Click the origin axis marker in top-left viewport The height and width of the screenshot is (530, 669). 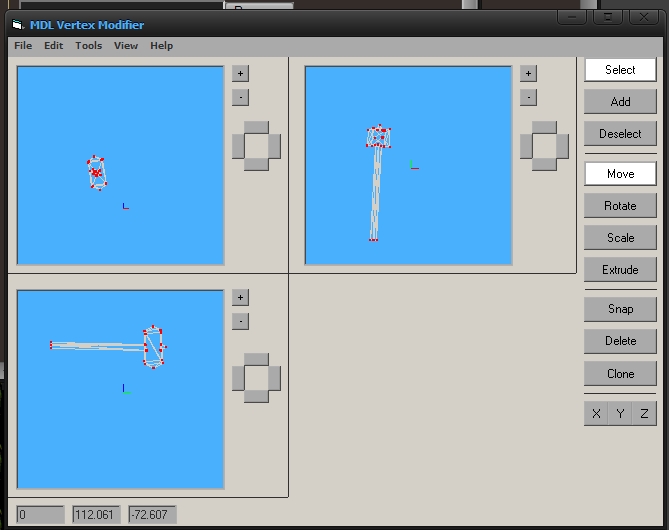(x=125, y=206)
